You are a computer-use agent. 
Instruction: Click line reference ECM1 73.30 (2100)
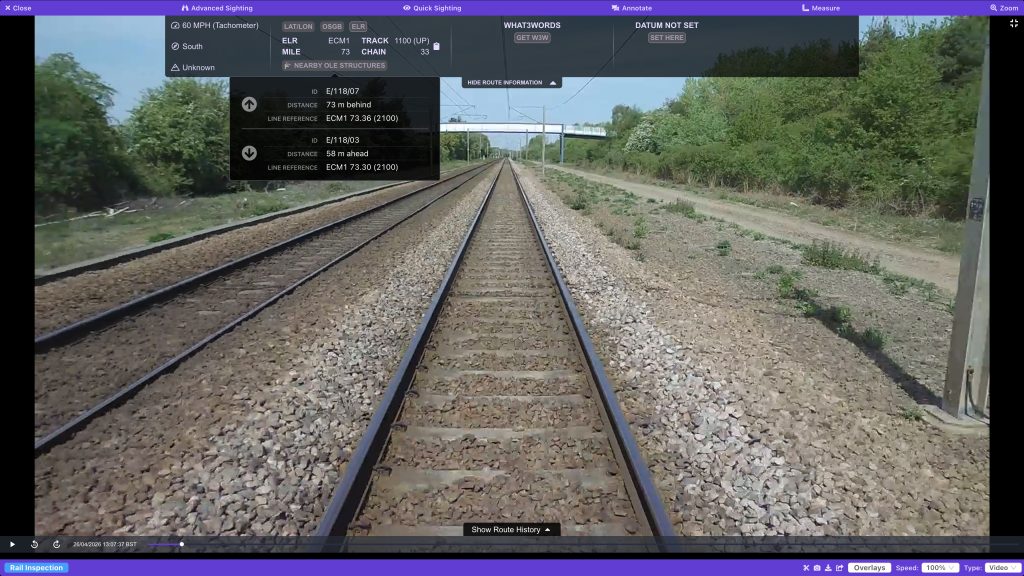point(362,167)
